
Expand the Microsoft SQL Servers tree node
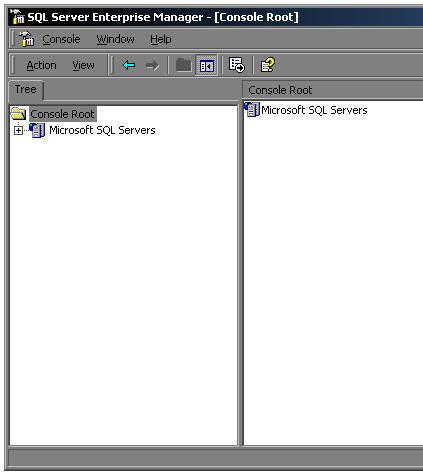(19, 131)
